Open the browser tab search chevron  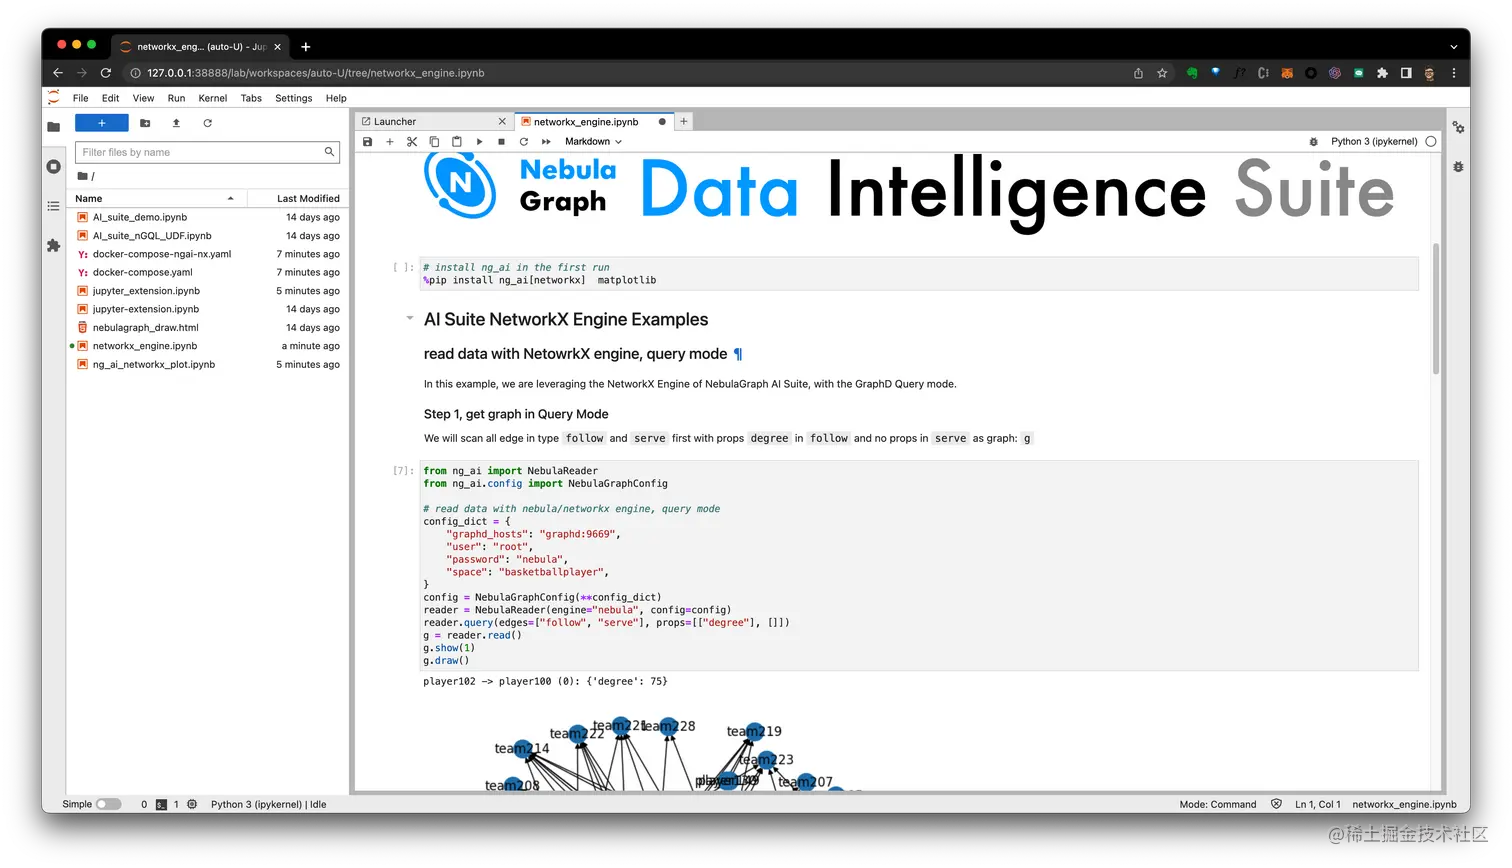pos(1453,47)
